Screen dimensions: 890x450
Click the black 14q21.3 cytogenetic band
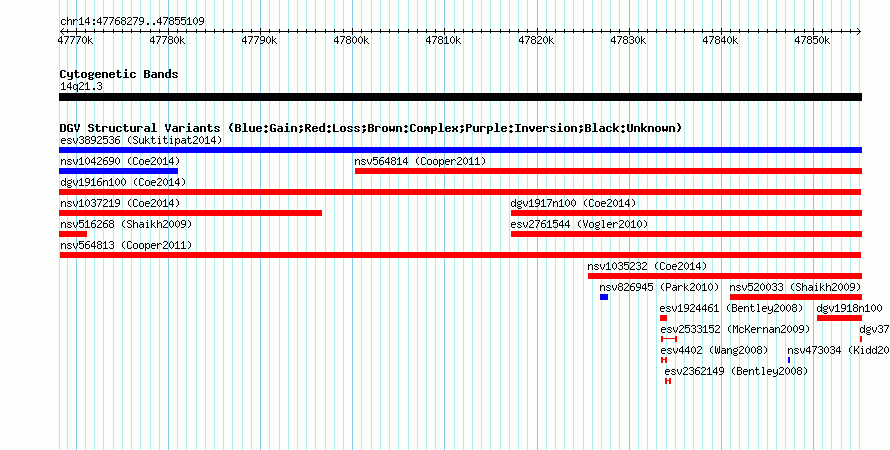(460, 97)
